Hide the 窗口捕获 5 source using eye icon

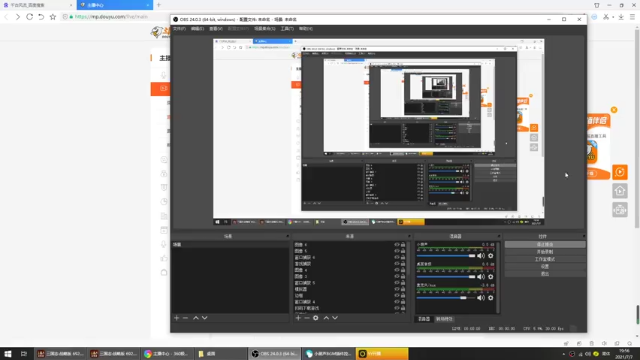click(x=397, y=283)
